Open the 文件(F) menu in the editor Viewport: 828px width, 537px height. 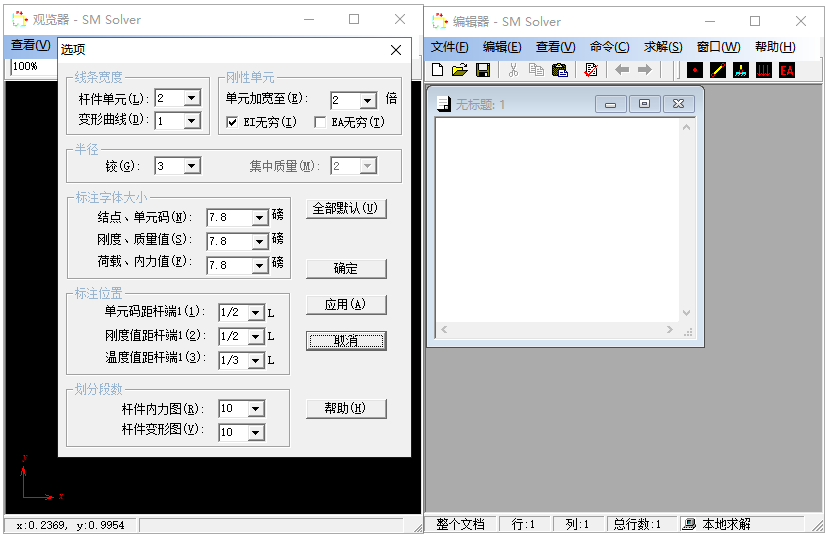click(449, 47)
